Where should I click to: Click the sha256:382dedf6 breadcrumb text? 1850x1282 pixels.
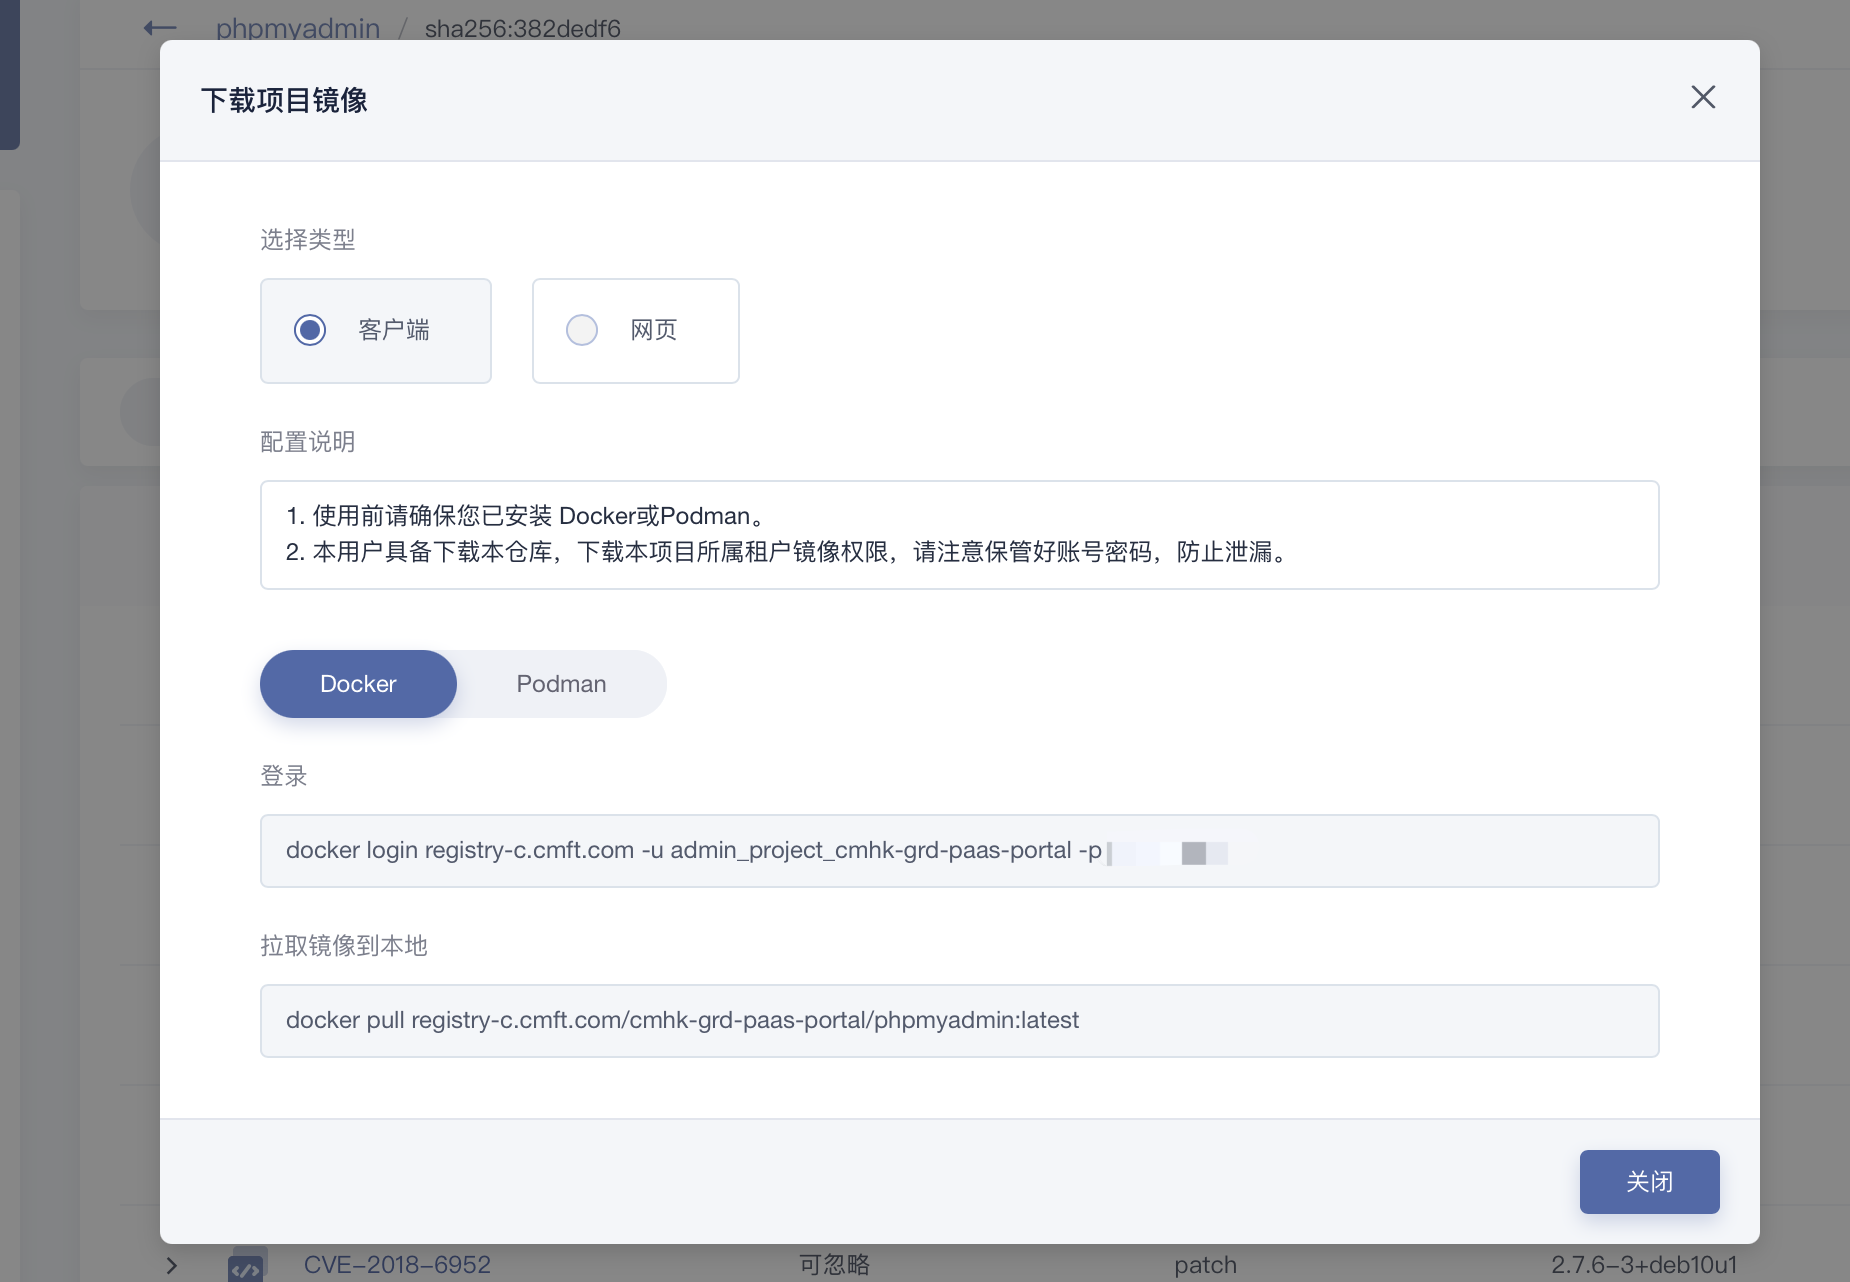(523, 28)
